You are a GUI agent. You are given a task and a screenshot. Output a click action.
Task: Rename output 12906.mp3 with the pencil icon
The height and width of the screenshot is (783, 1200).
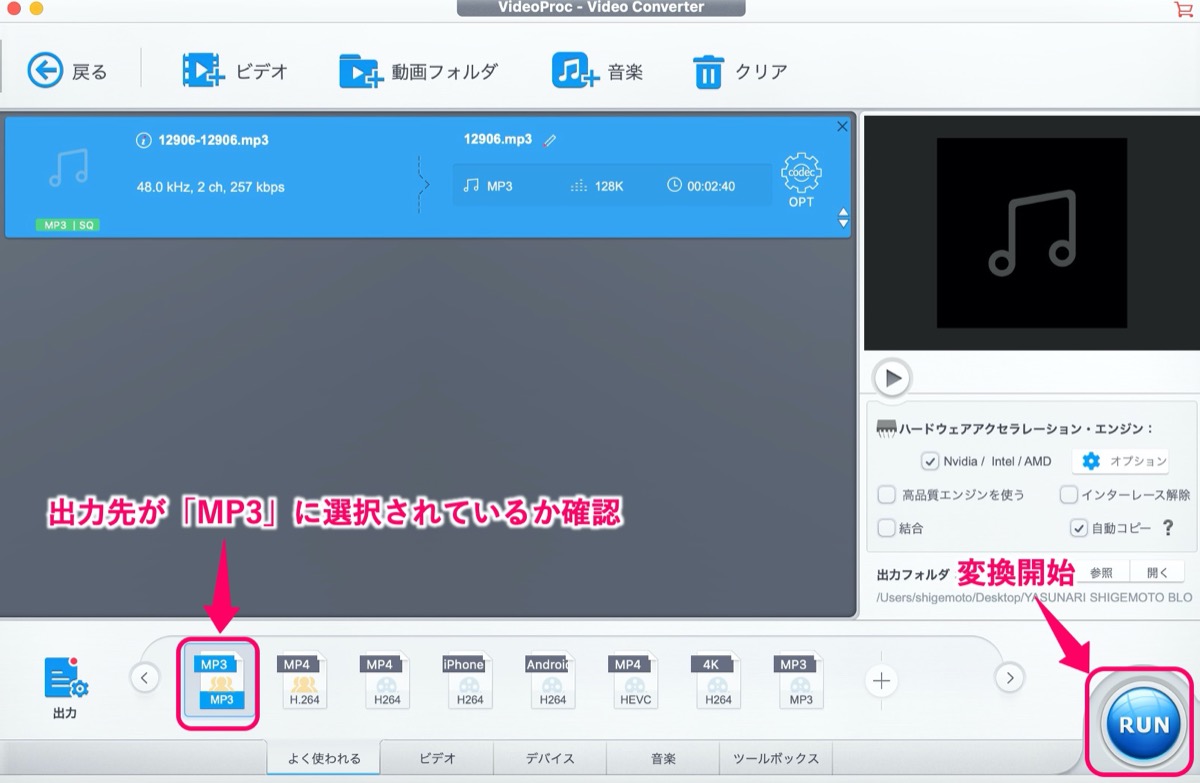click(x=550, y=140)
